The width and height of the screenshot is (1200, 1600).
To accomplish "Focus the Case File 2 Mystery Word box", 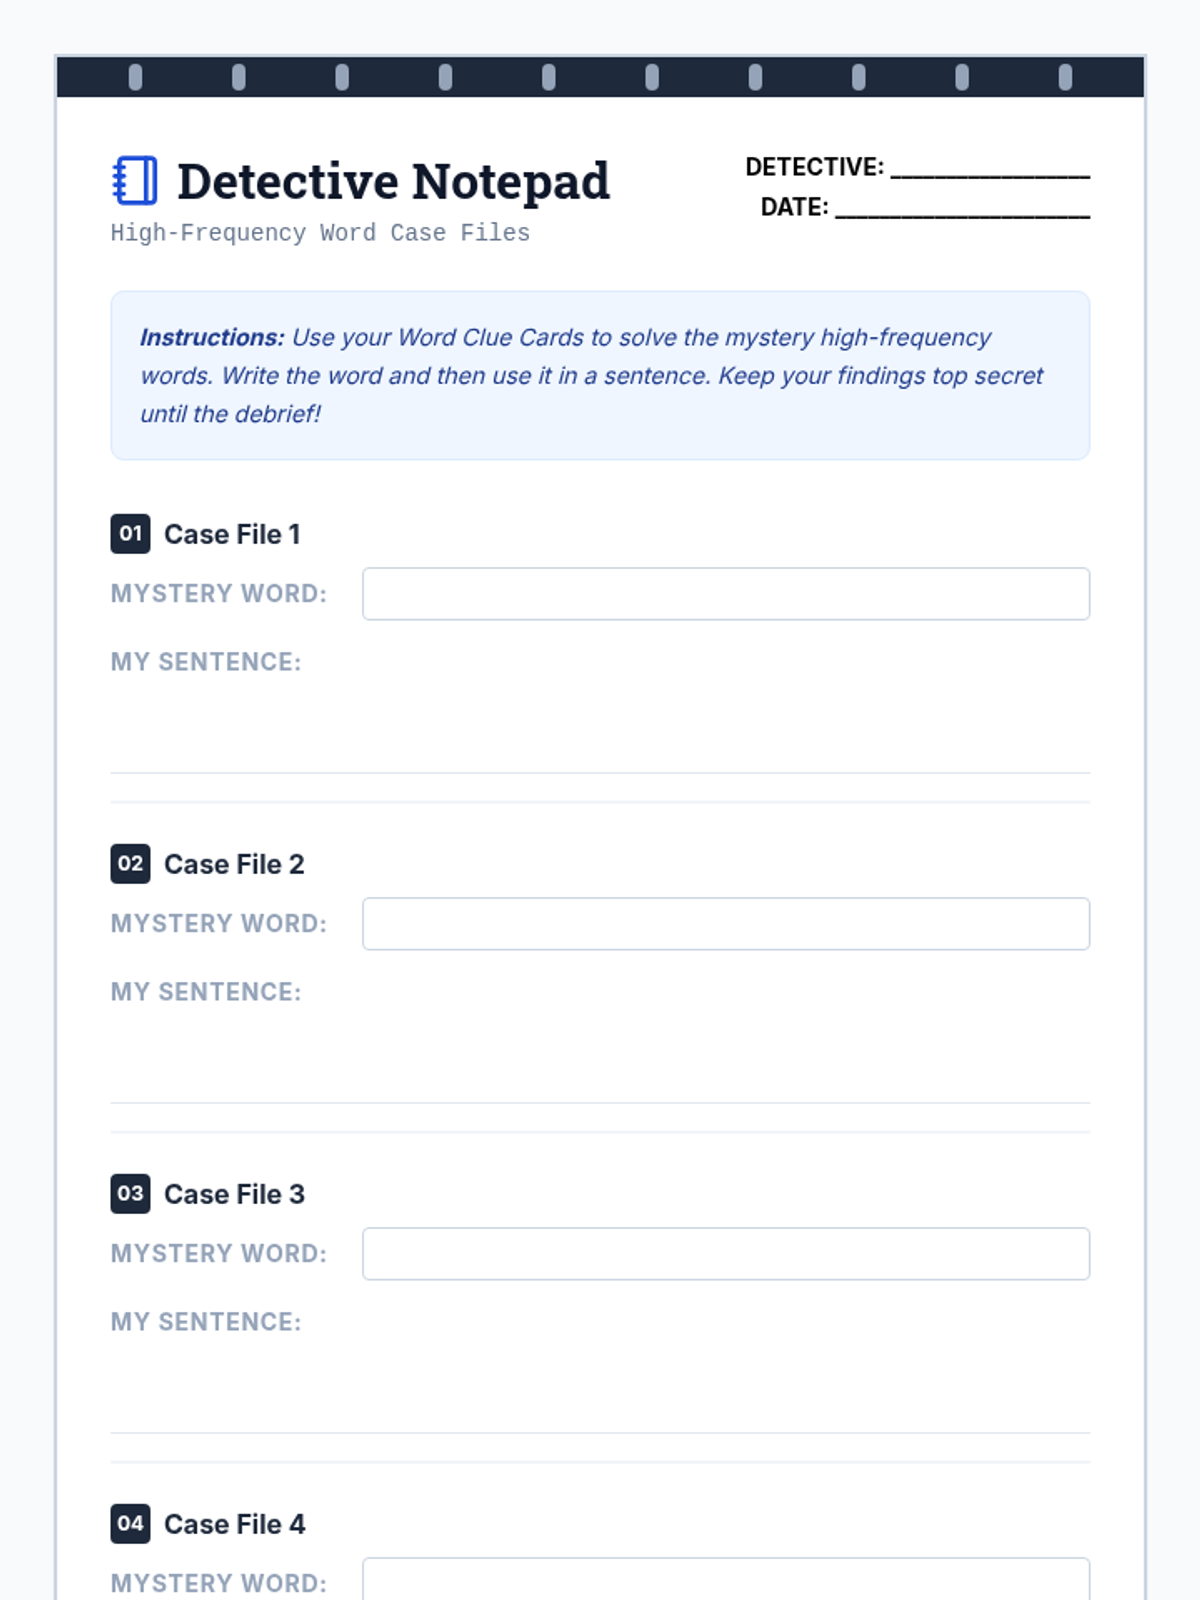I will click(725, 924).
